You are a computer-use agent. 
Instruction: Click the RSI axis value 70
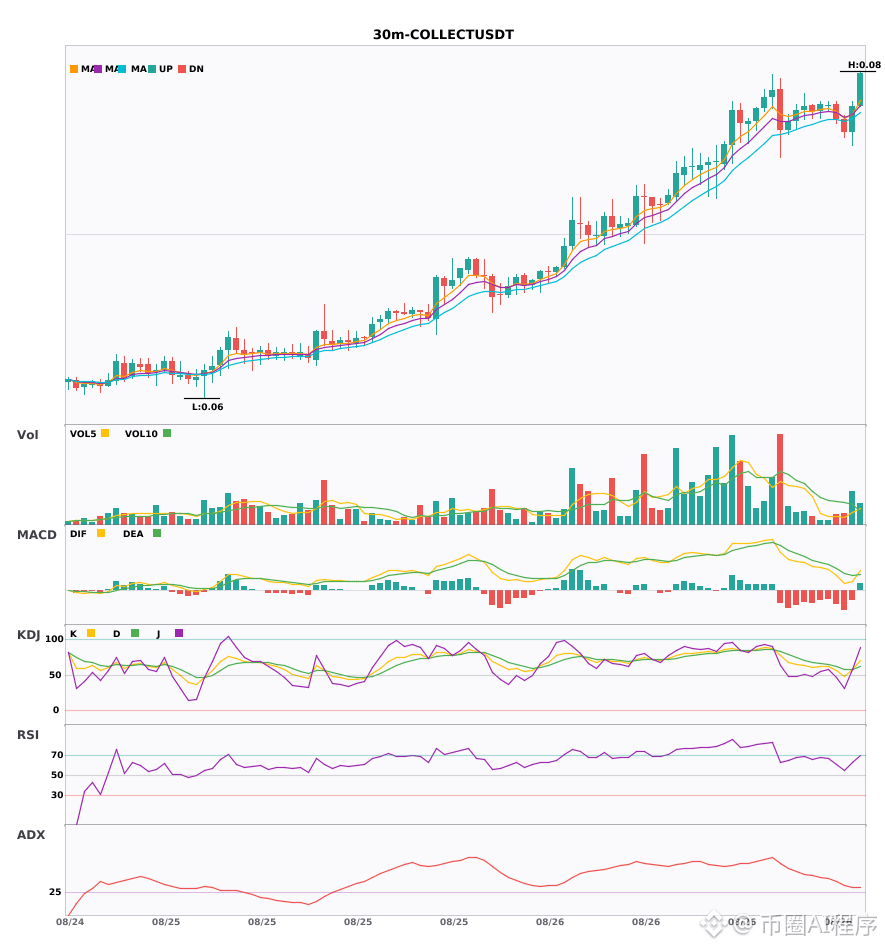[x=57, y=755]
